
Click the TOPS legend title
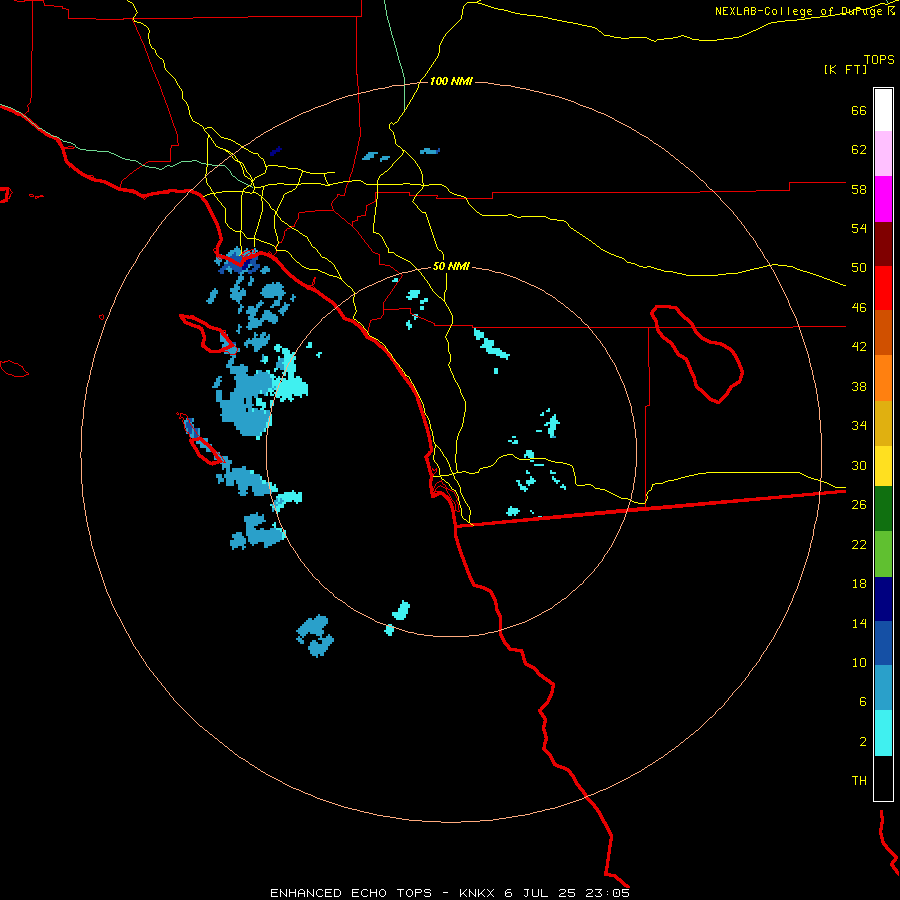click(x=879, y=59)
